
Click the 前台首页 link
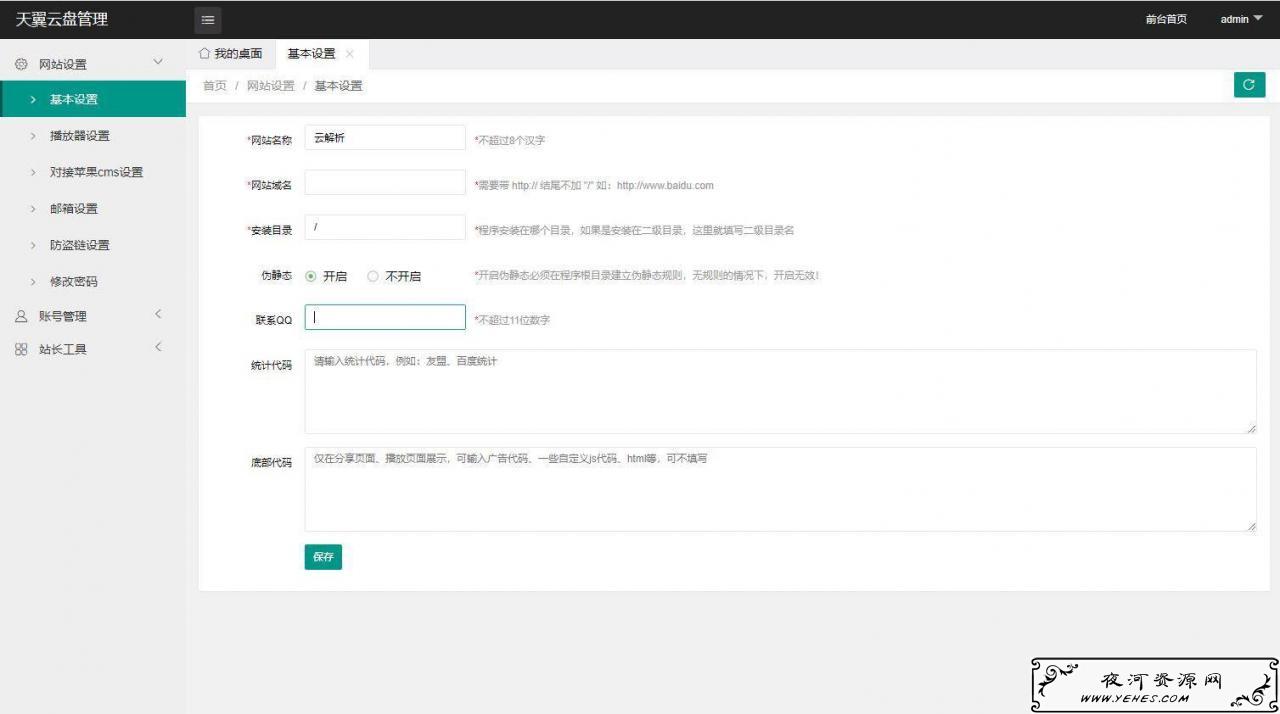coord(1166,19)
